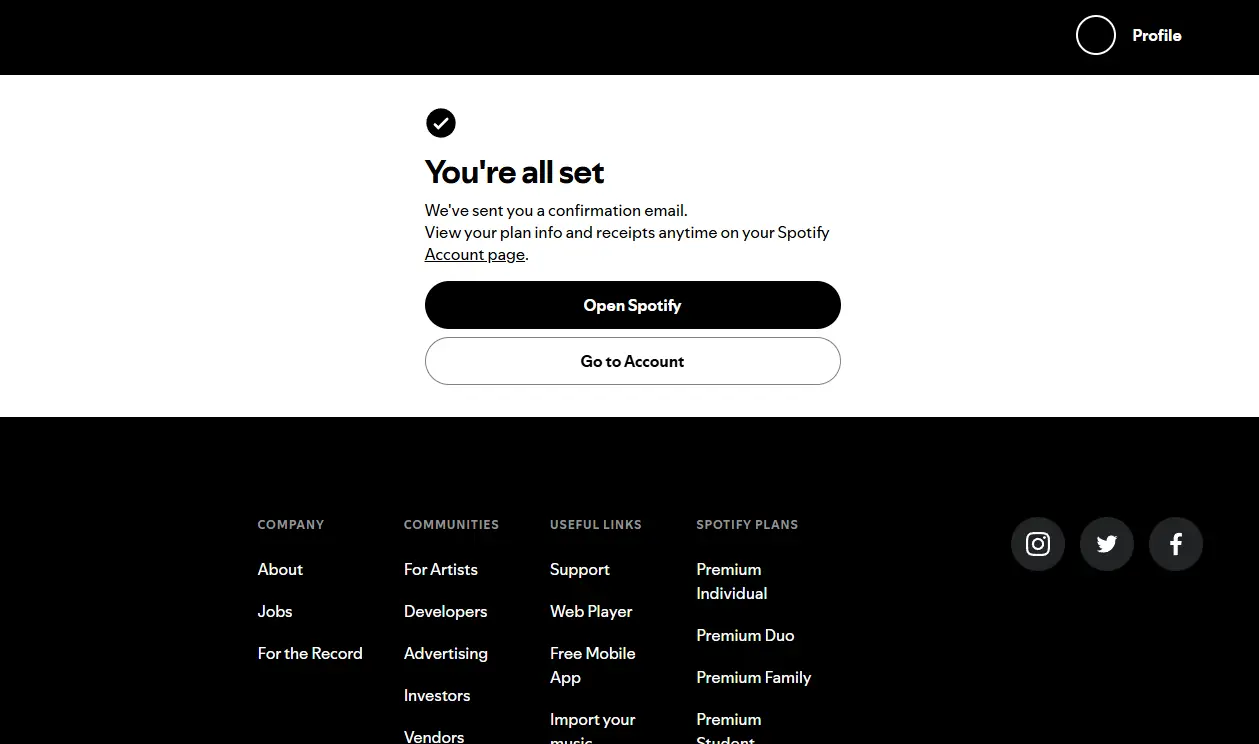Click the Go to Account button

633,361
